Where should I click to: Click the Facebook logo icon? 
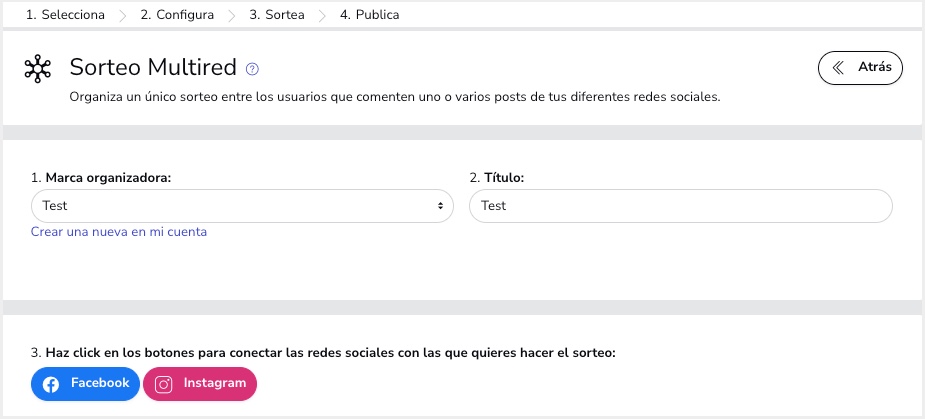pos(51,384)
